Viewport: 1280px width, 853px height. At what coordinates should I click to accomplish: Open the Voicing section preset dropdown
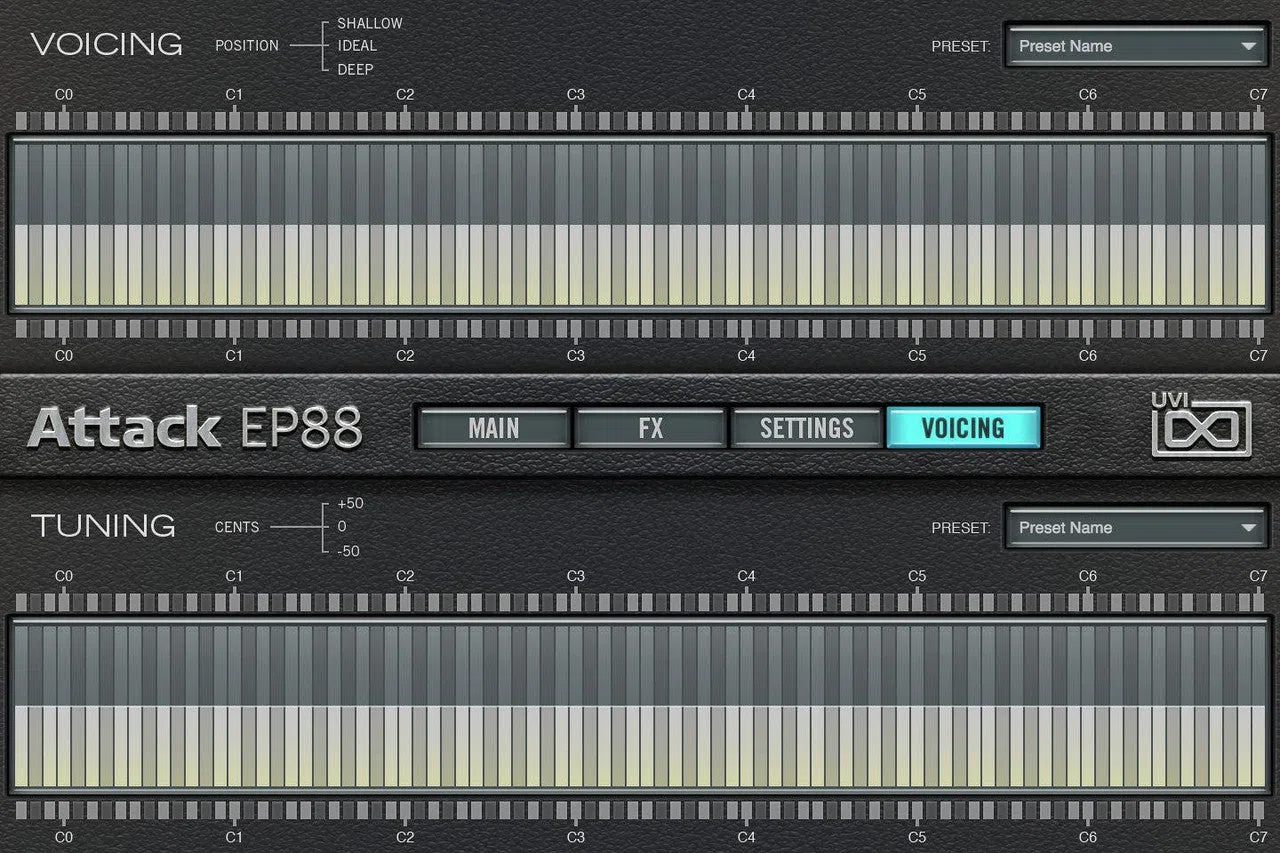pyautogui.click(x=1136, y=46)
